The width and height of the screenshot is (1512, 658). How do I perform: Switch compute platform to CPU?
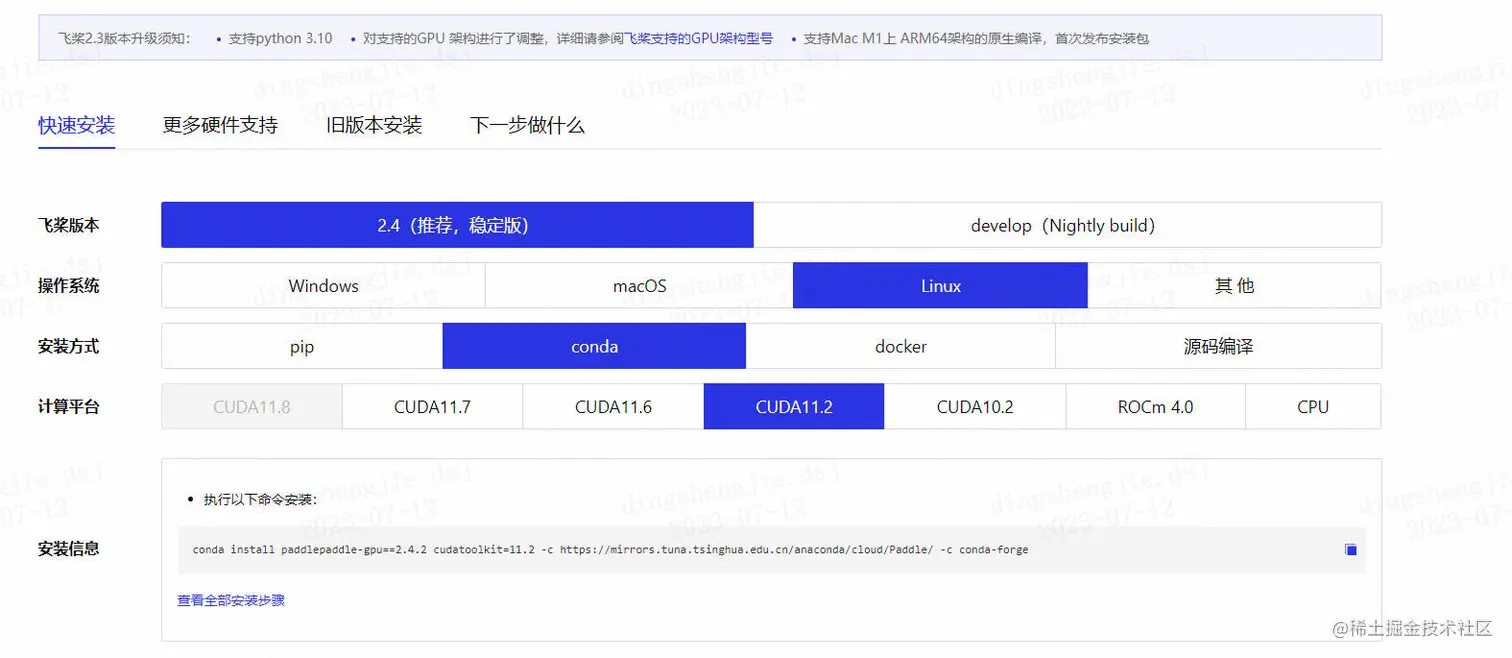coord(1313,406)
